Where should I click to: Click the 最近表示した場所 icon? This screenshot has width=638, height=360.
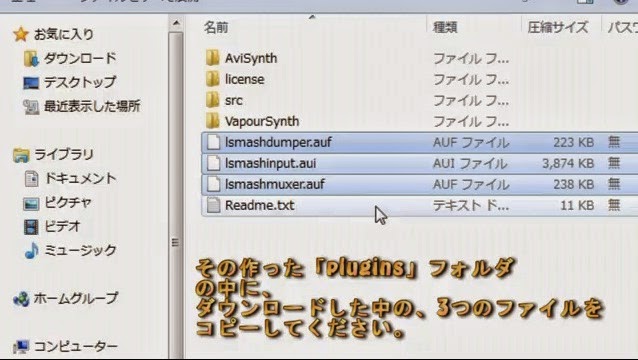coord(31,107)
